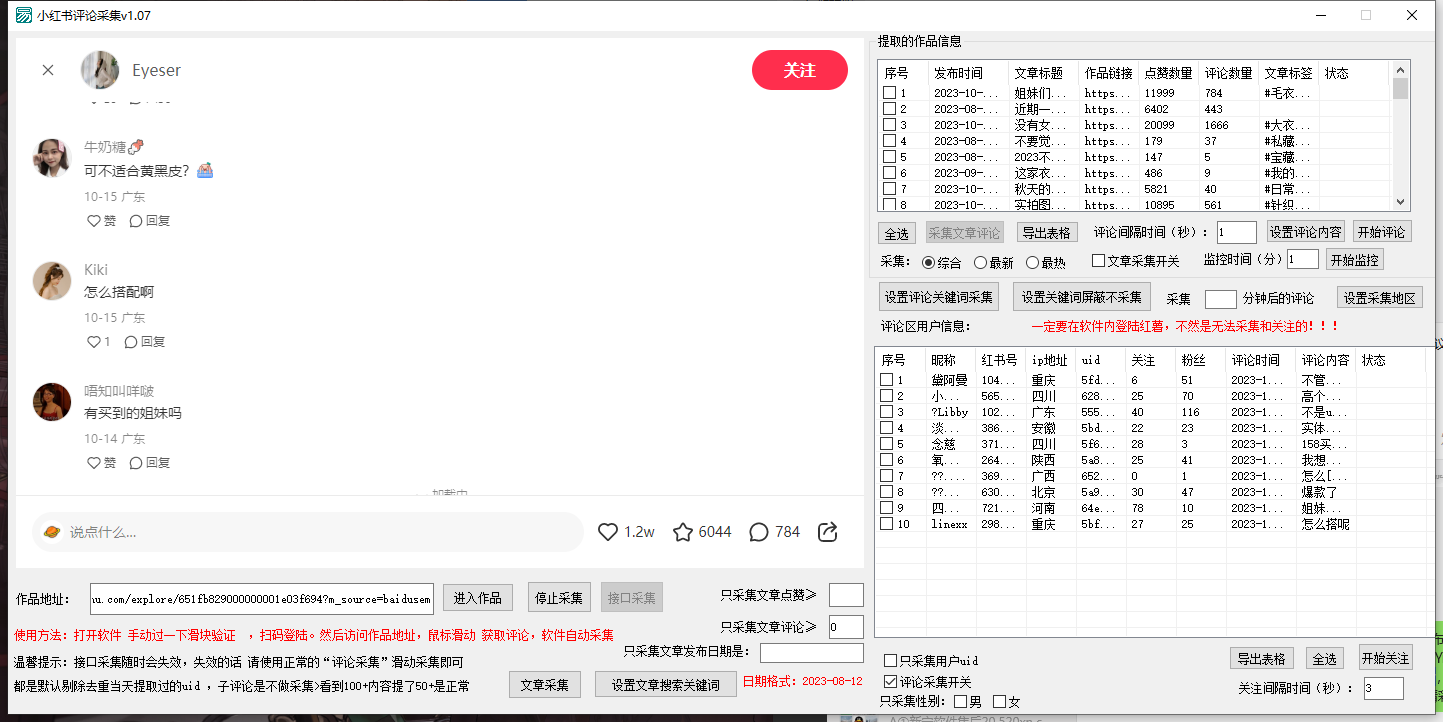Open 设置文章搜索关键词 settings
Image resolution: width=1443 pixels, height=722 pixels.
click(666, 685)
